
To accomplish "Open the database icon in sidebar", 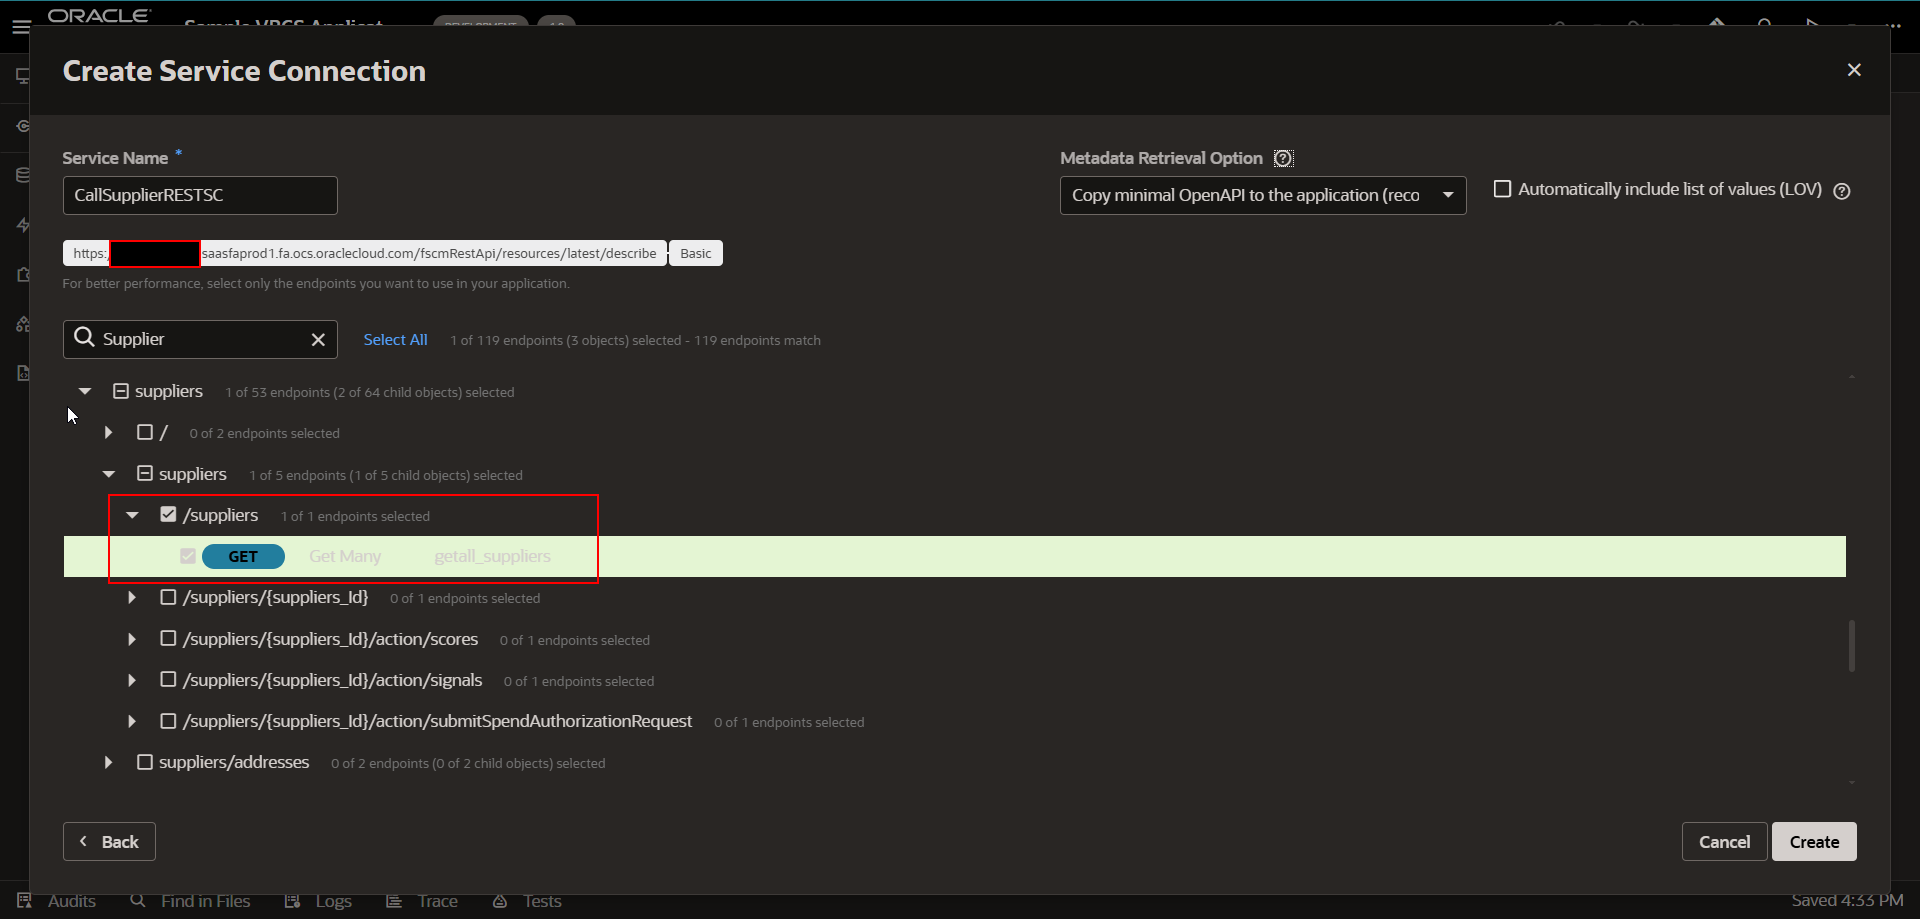I will pyautogui.click(x=22, y=175).
